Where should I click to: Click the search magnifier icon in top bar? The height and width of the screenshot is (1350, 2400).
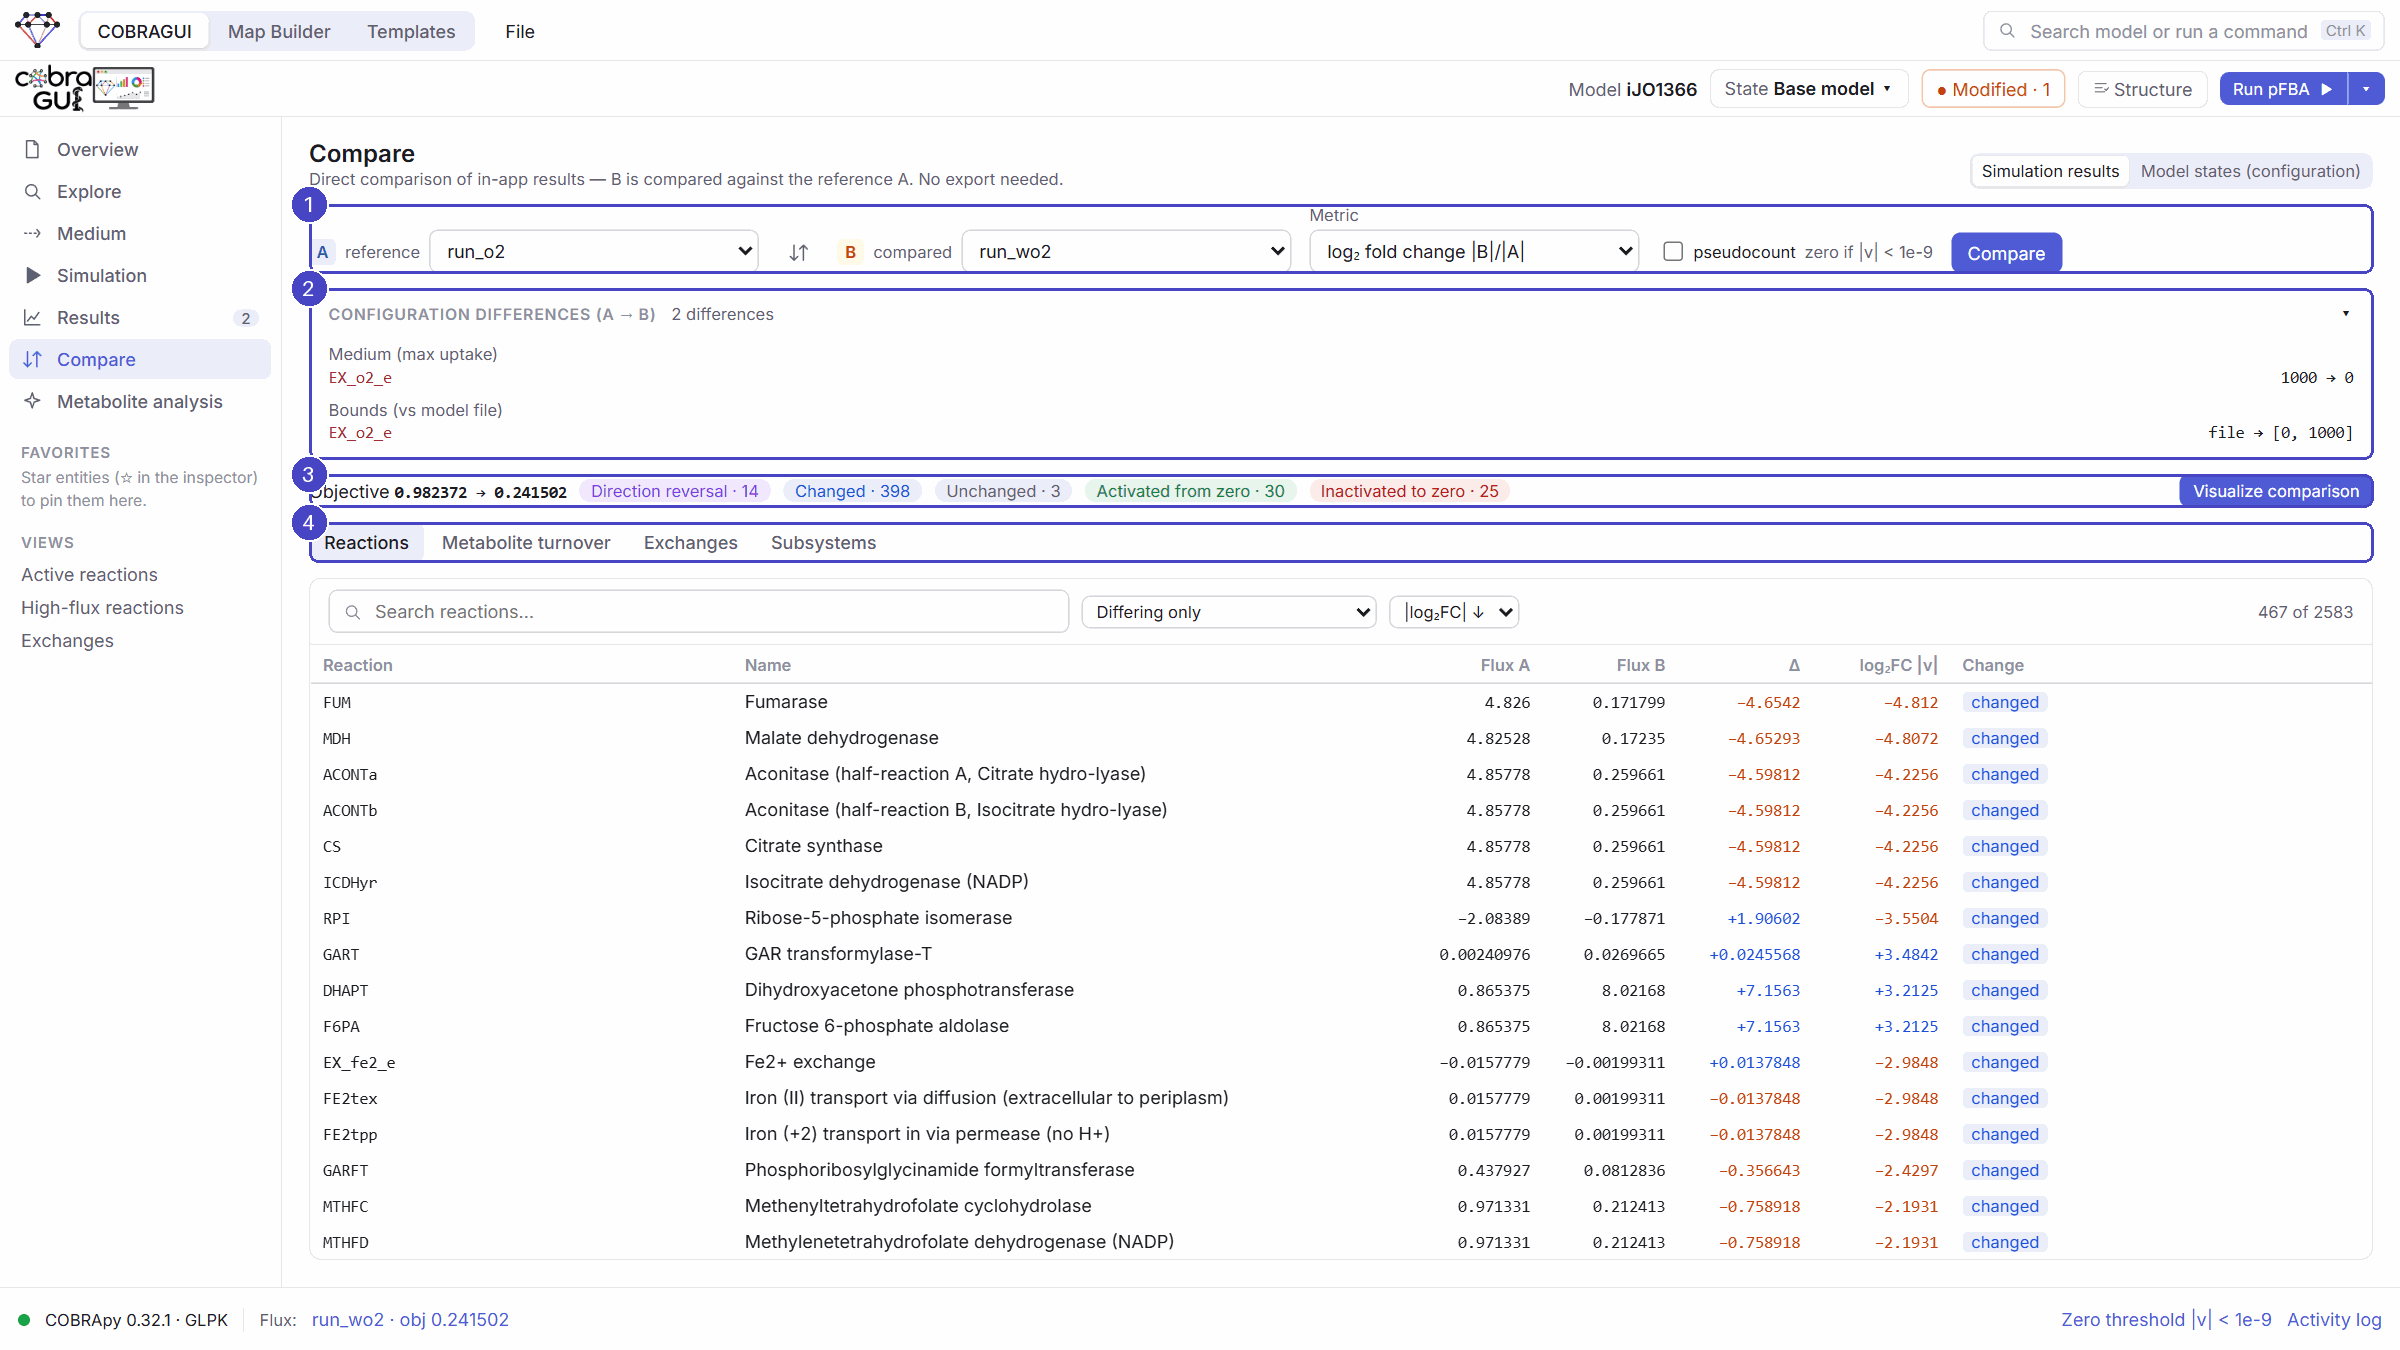coord(2006,31)
